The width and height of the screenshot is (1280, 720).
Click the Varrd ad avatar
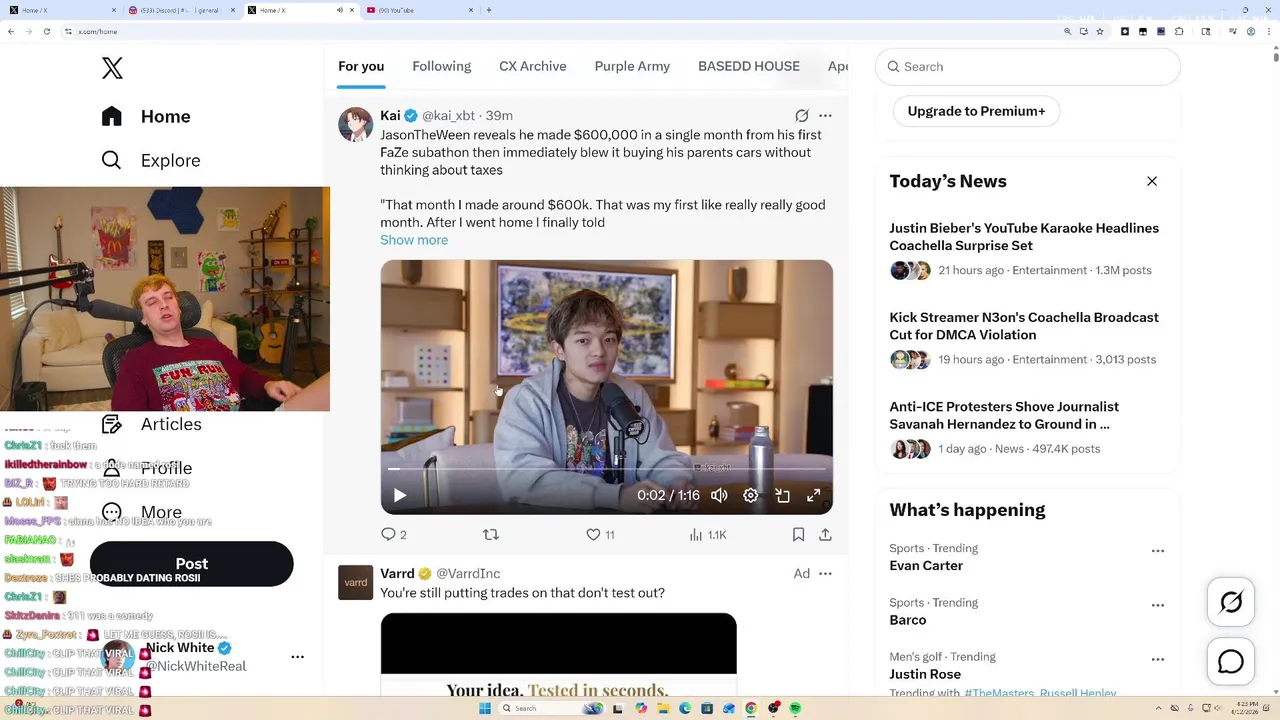[x=355, y=582]
